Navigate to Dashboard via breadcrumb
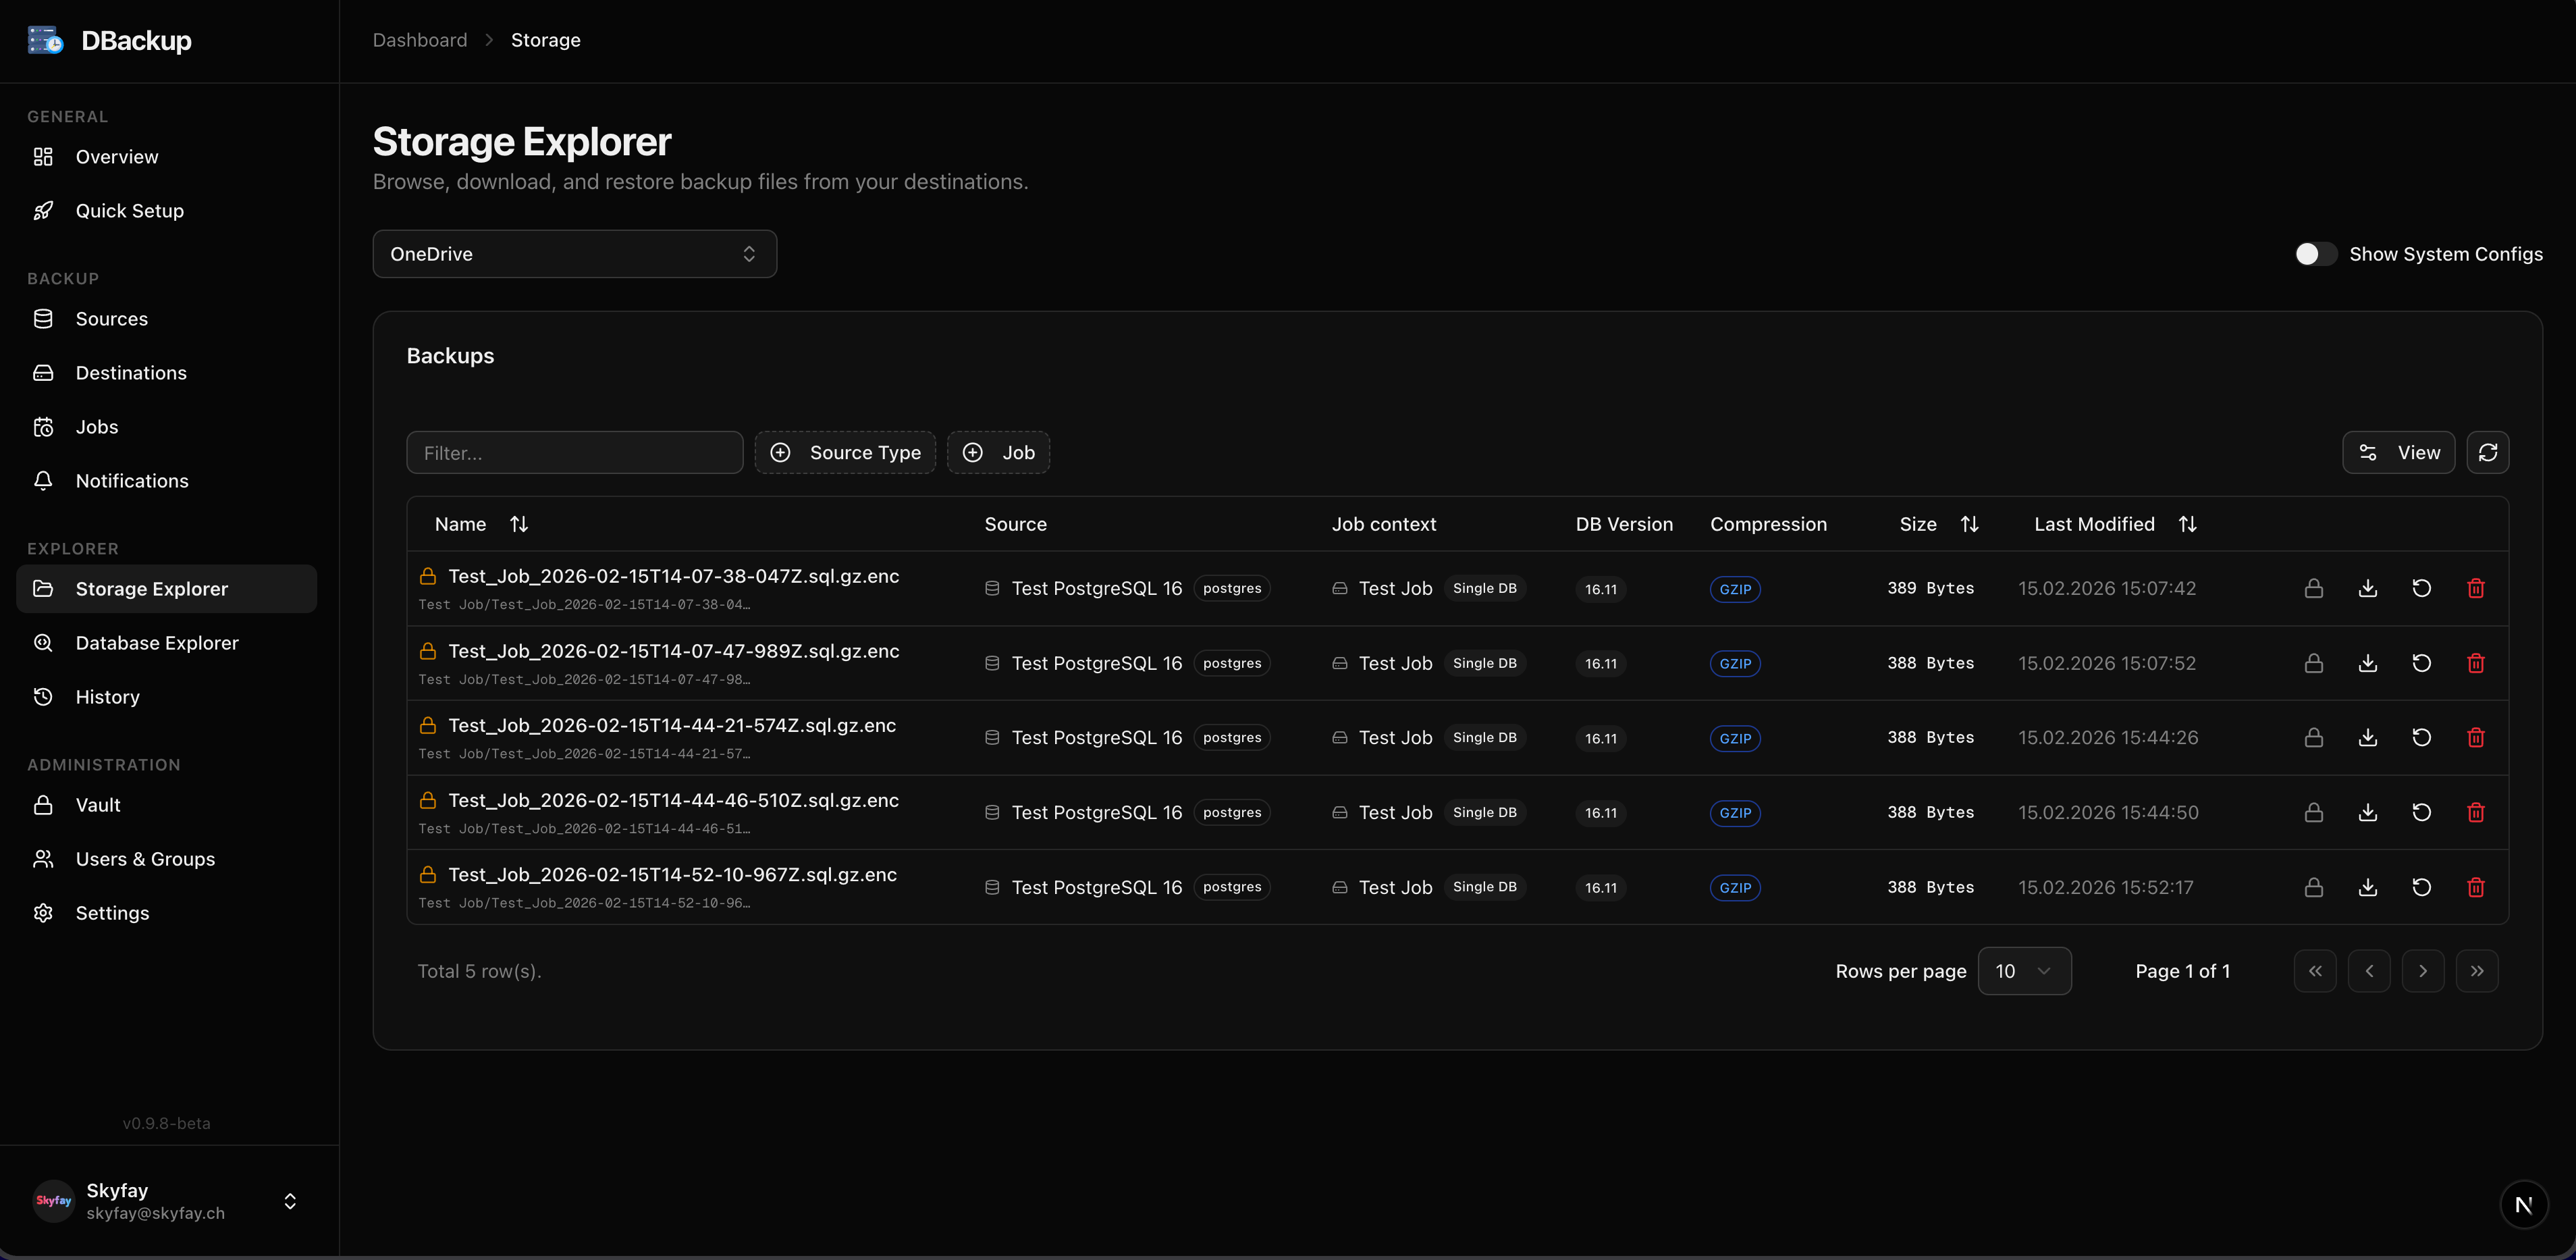The image size is (2576, 1260). [x=419, y=39]
